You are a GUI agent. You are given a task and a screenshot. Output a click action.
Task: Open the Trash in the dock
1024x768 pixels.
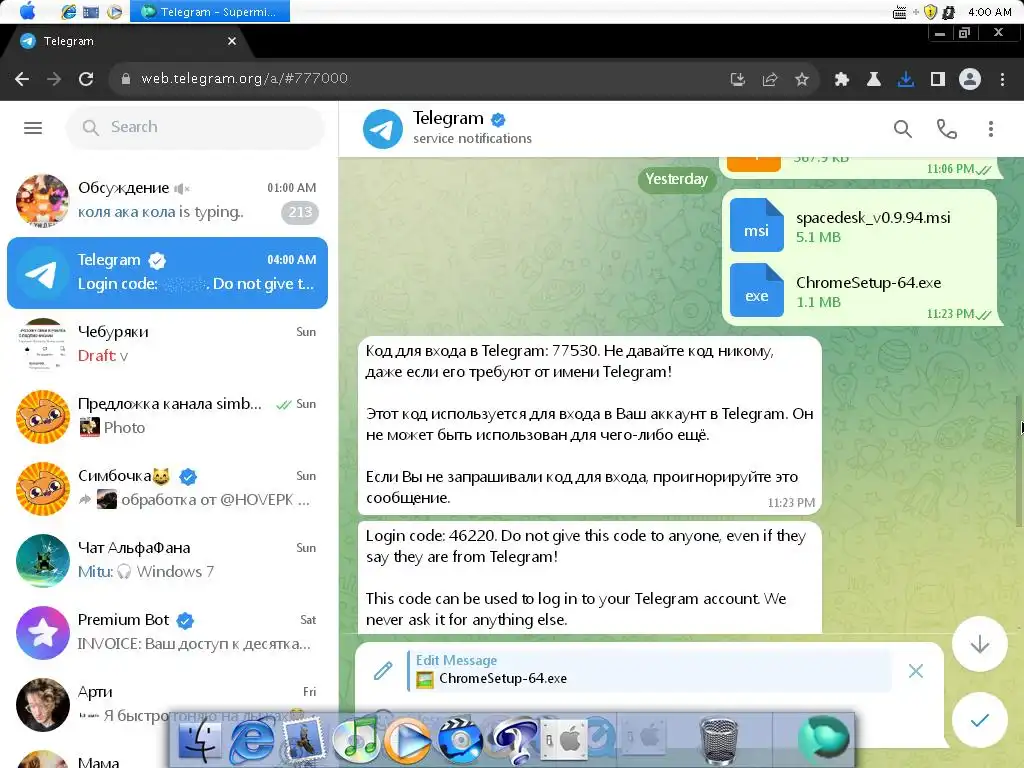719,741
